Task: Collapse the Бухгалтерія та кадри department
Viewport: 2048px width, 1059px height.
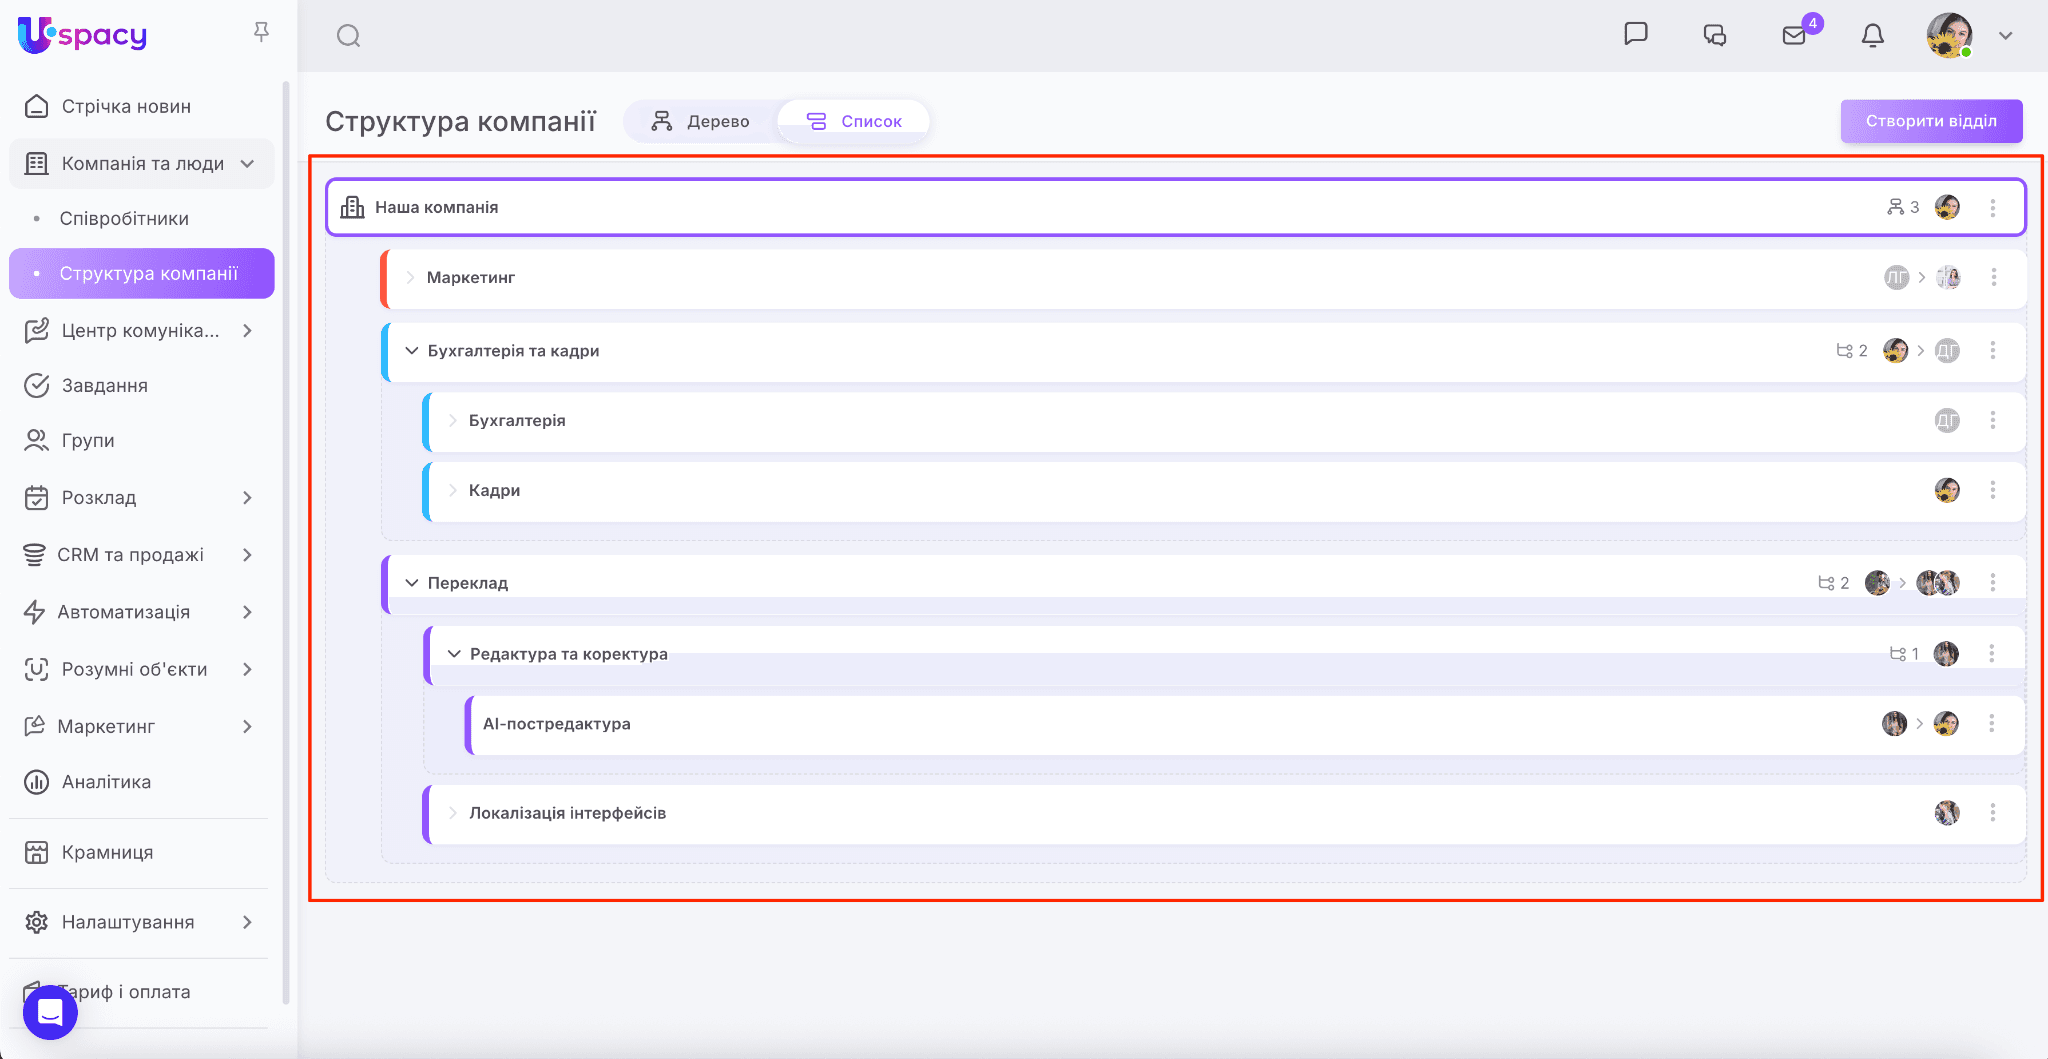Action: 411,351
